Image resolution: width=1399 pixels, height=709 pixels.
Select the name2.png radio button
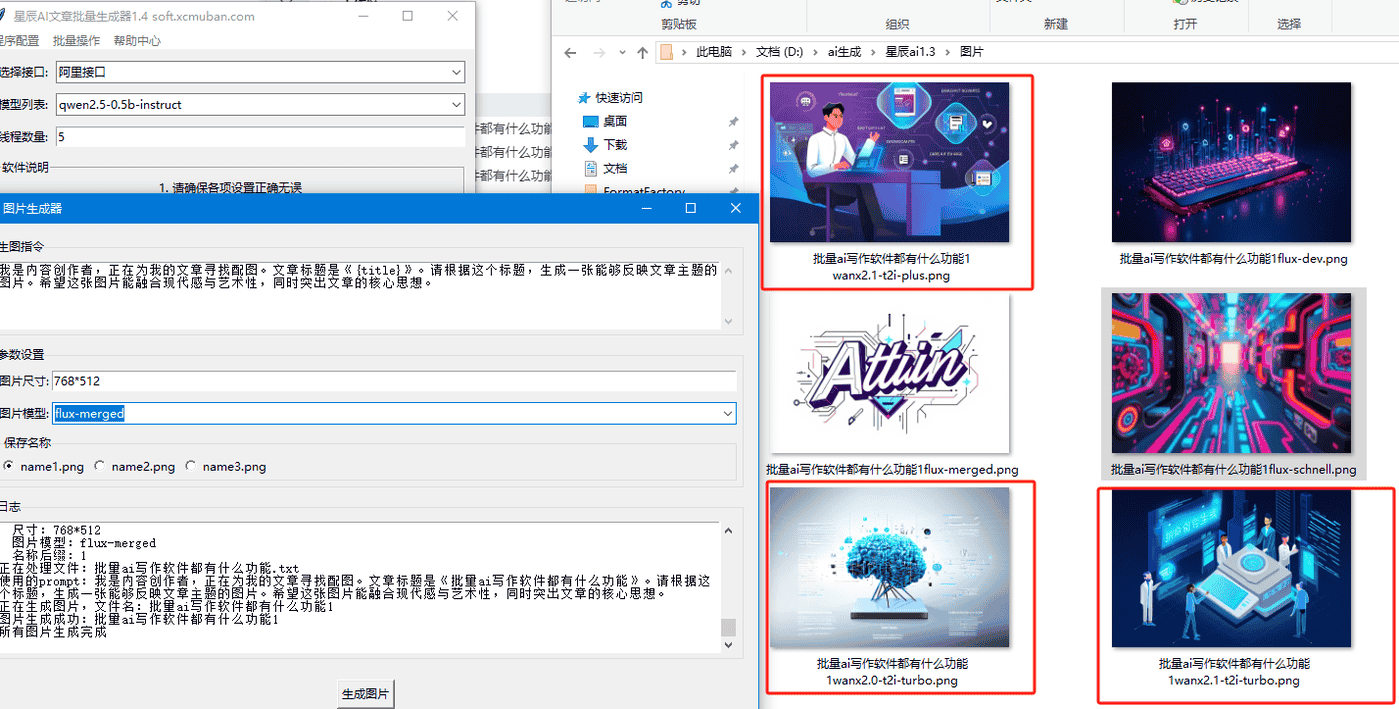pos(100,466)
